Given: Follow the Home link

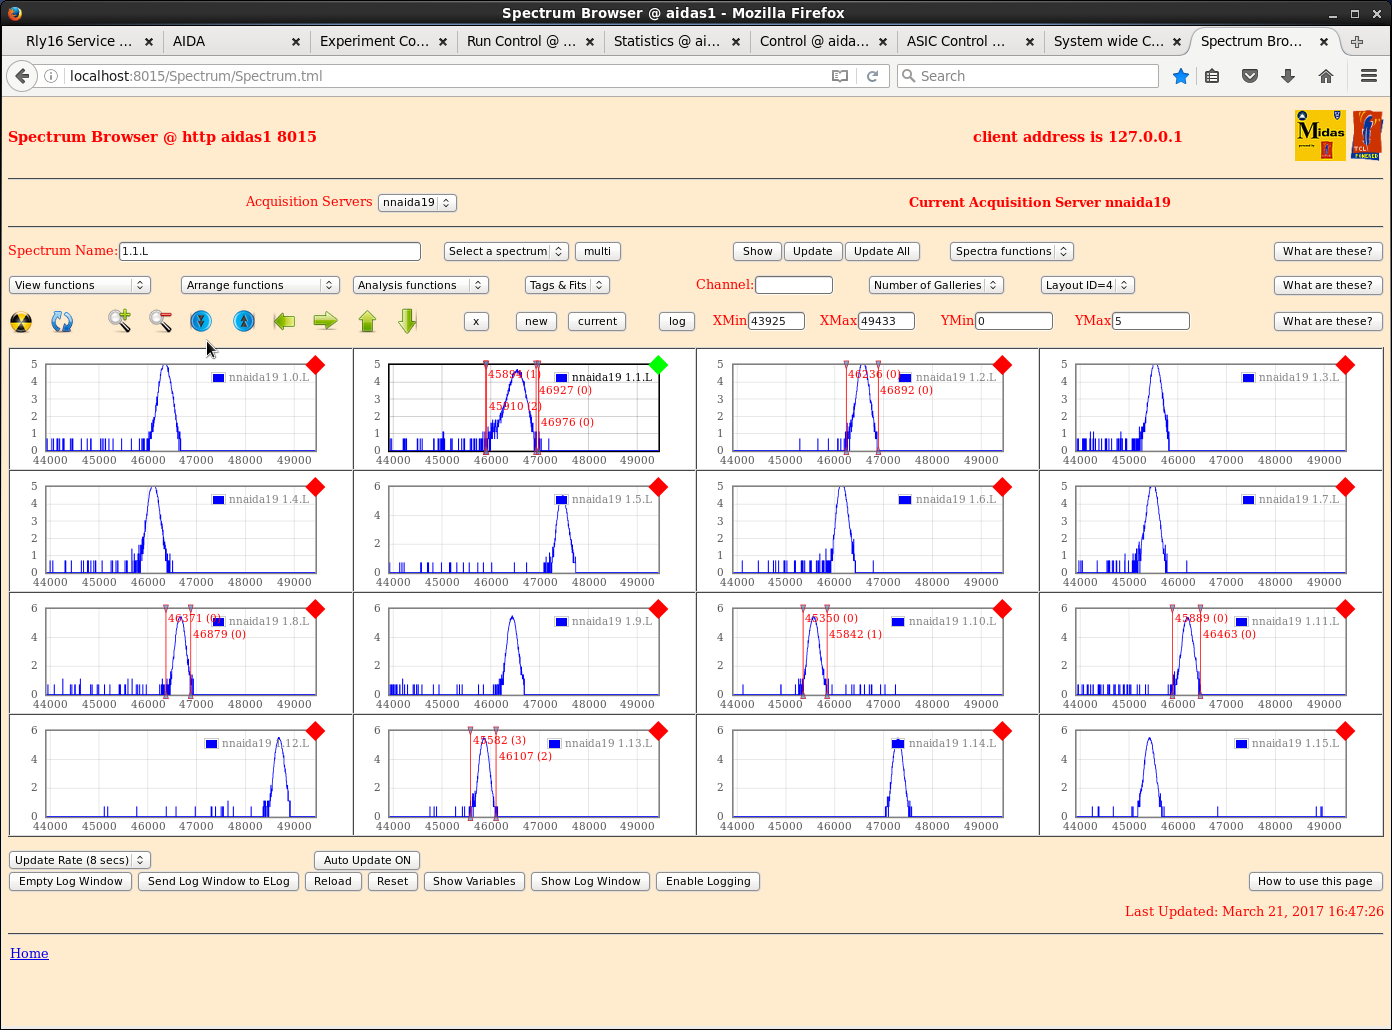Looking at the screenshot, I should coord(29,953).
